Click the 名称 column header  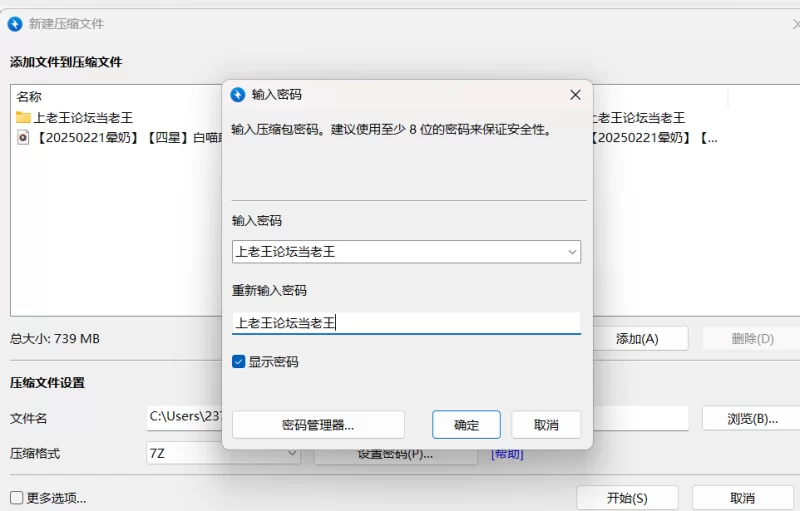point(30,97)
